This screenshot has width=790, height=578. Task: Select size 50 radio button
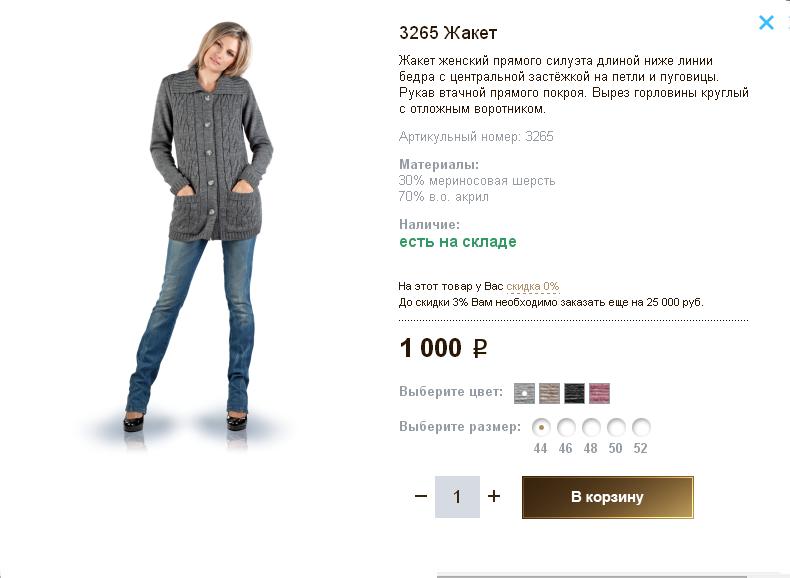pos(616,426)
